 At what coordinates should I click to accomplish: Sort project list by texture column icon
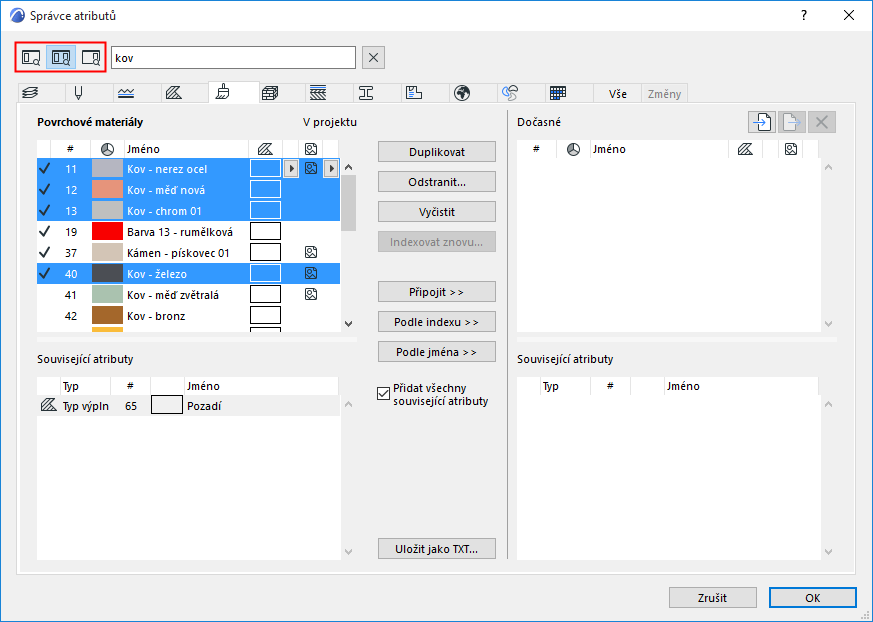(x=311, y=149)
